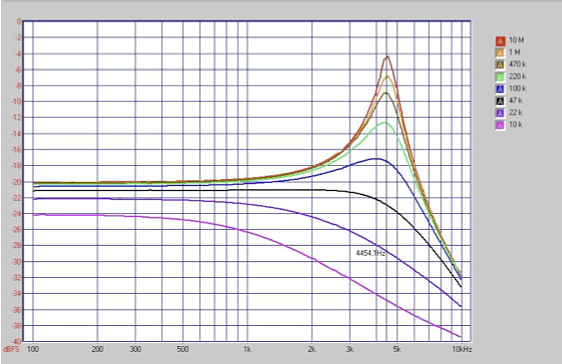This screenshot has width=562, height=364.
Task: Click the 1k frequency axis label
Action: click(247, 349)
